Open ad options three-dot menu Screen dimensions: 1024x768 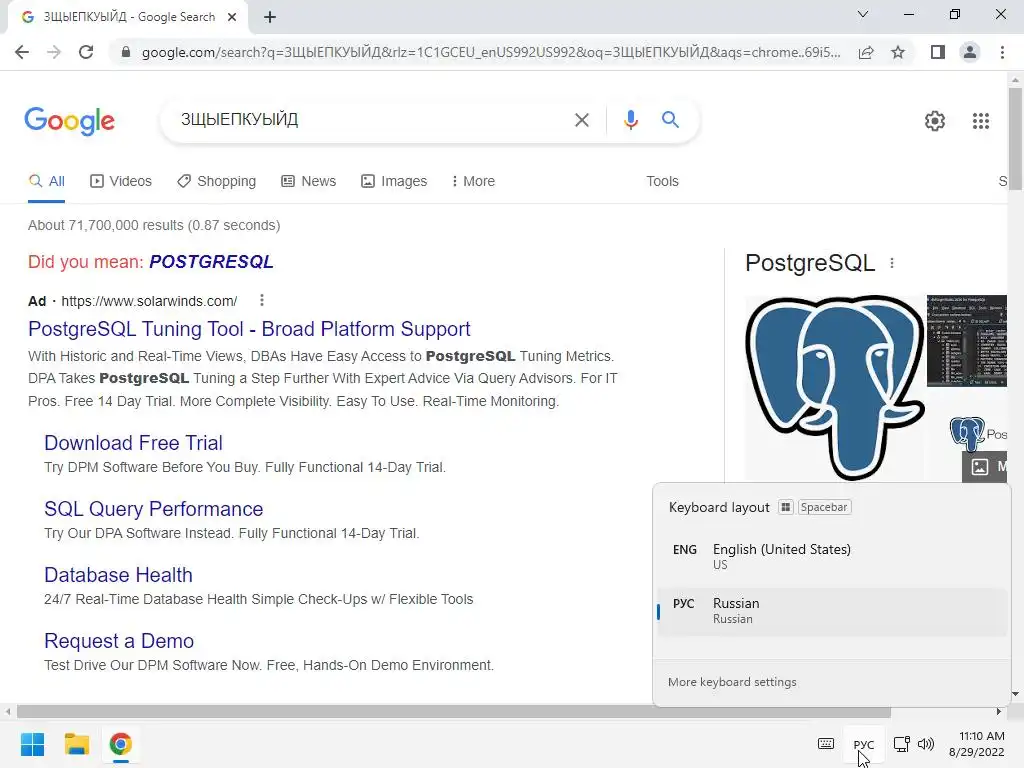[x=262, y=300]
